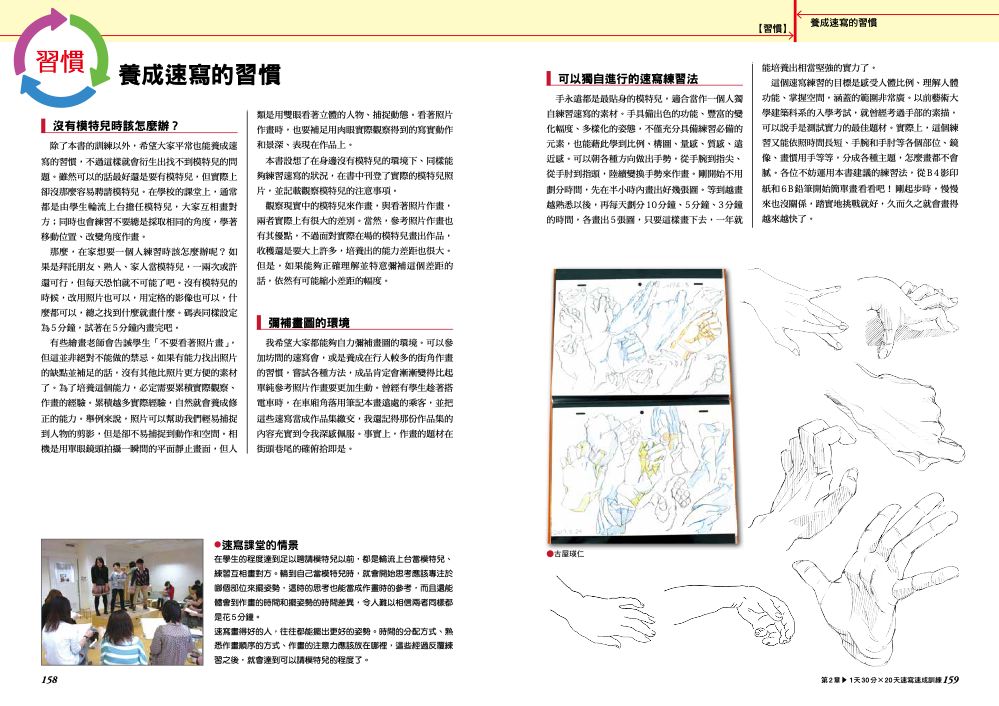This screenshot has width=999, height=706.
Task: Click the 速寫課堂的情景 caption title
Action: tap(260, 545)
